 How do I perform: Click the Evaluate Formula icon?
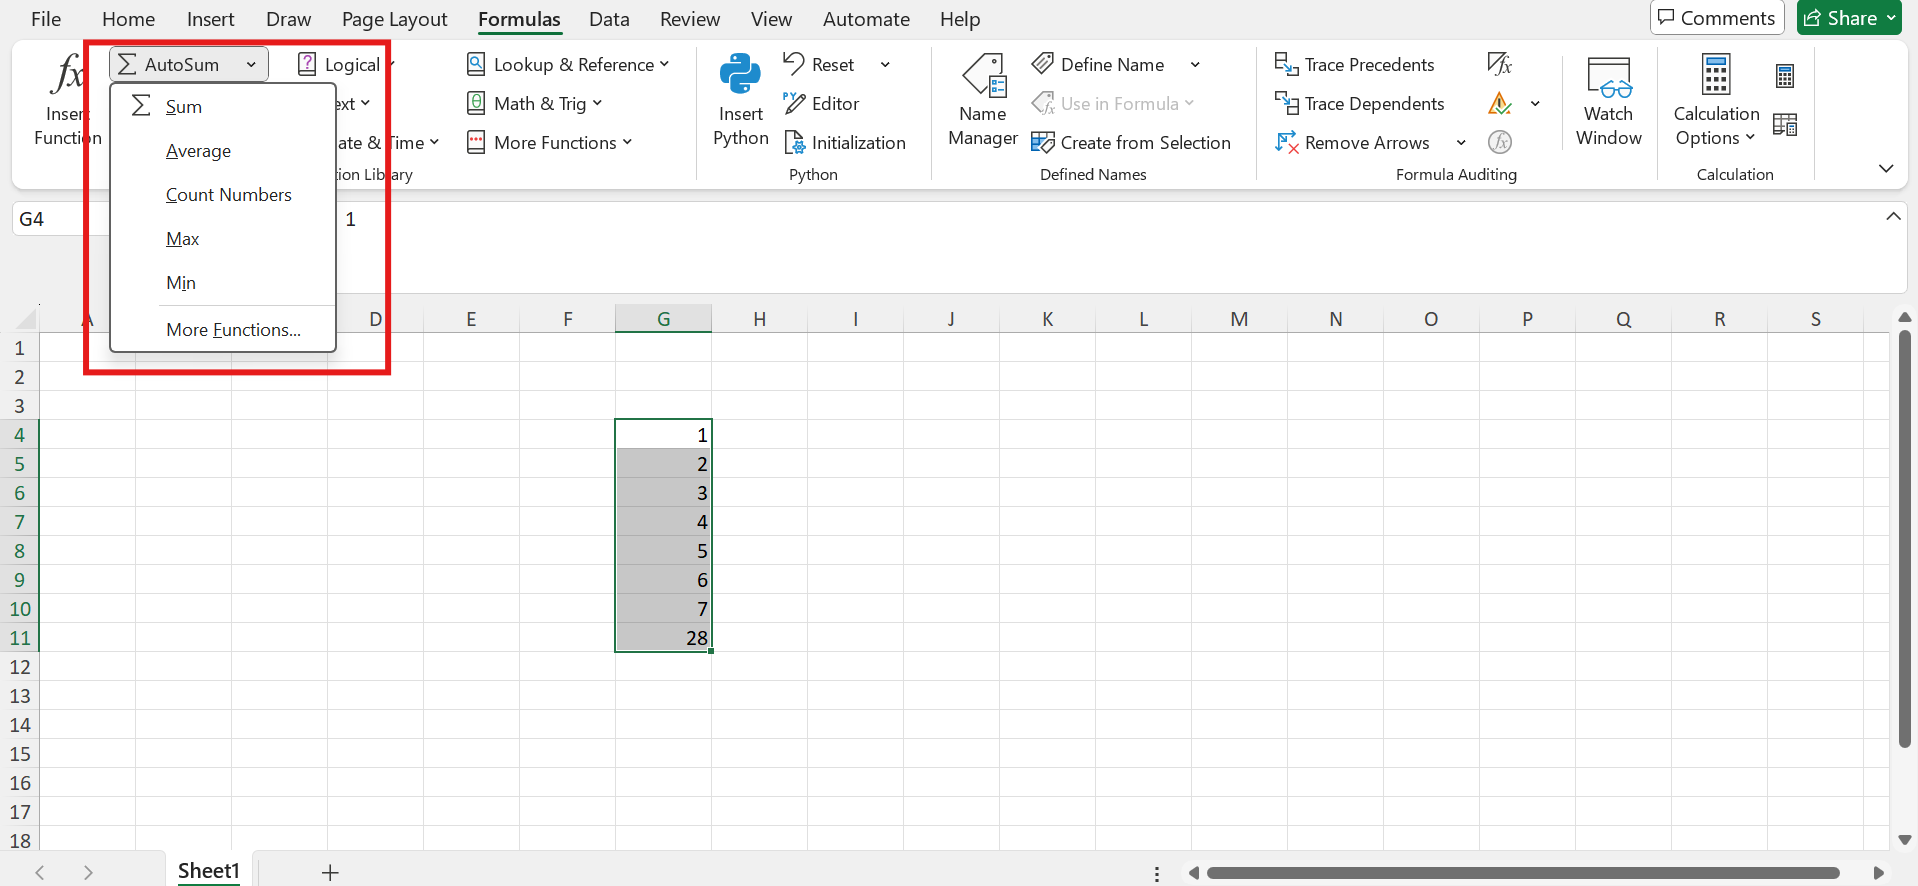coord(1500,143)
